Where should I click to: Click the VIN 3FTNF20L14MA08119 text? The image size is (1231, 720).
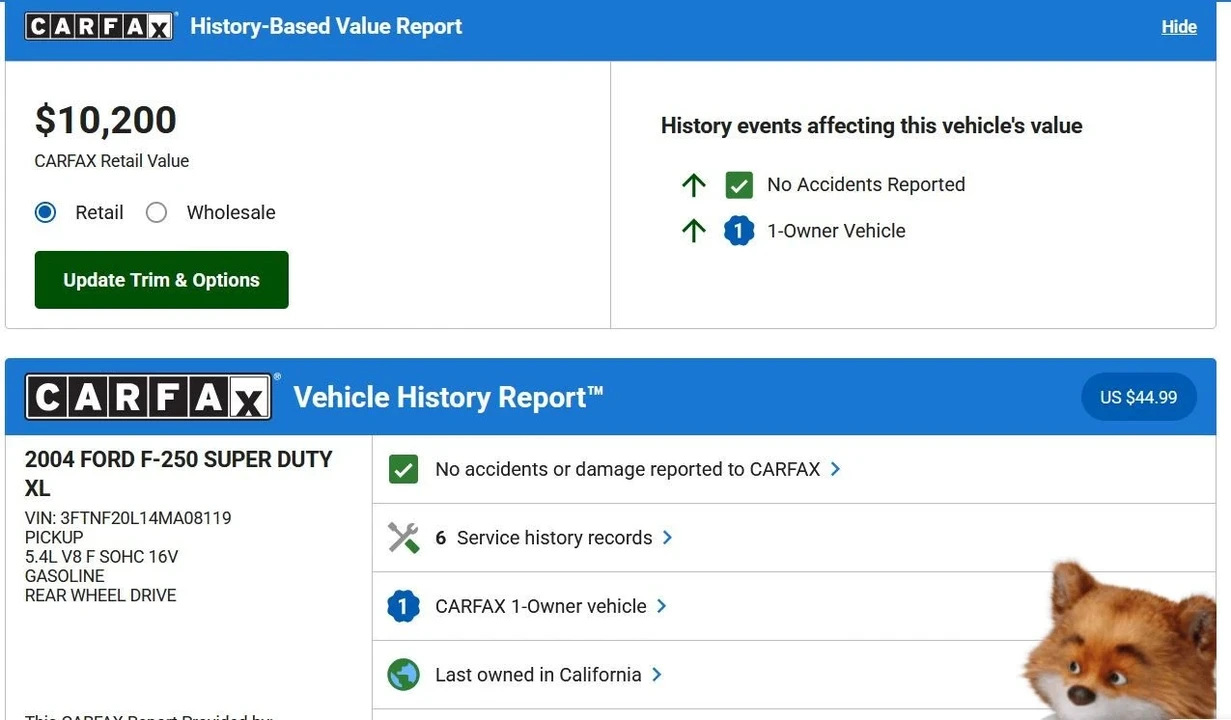click(128, 518)
